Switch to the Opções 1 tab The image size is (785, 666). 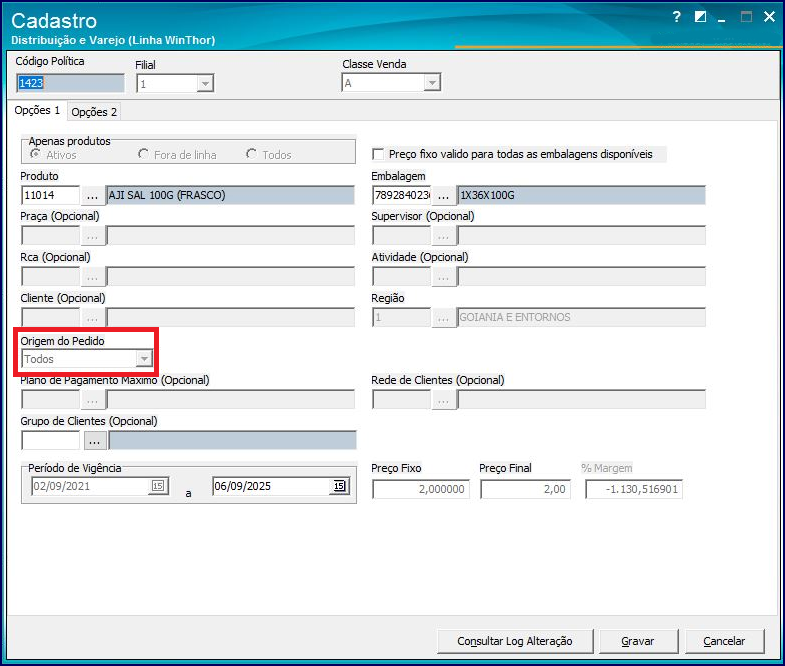tap(37, 110)
